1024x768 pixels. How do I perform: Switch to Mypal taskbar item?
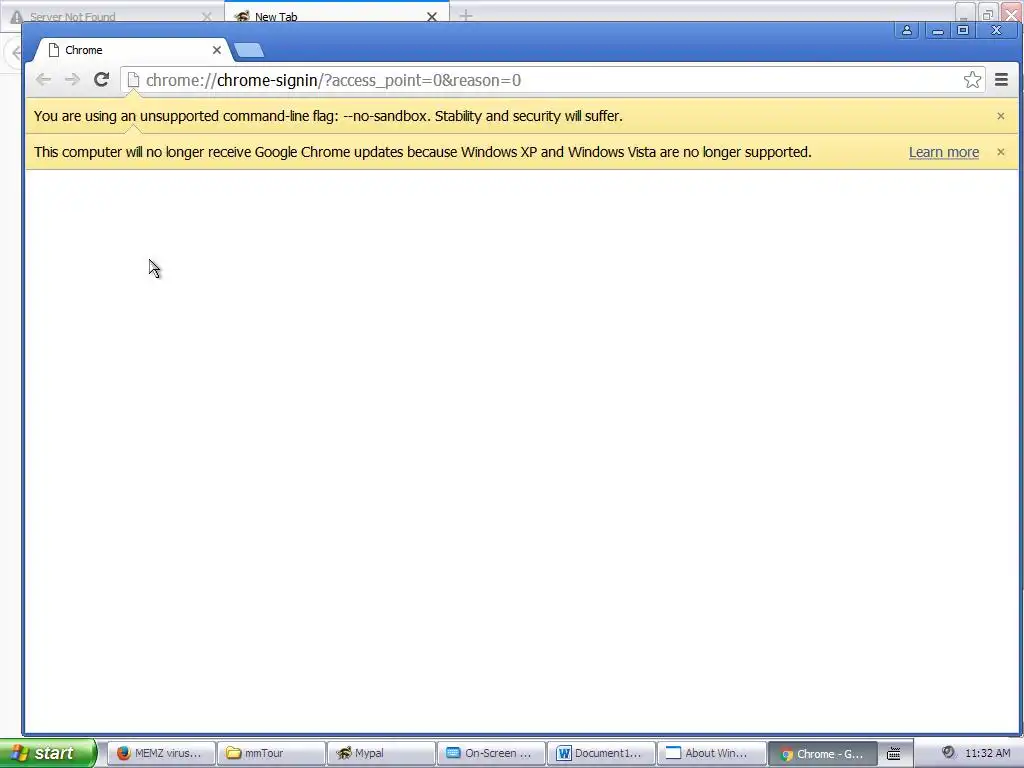click(381, 753)
